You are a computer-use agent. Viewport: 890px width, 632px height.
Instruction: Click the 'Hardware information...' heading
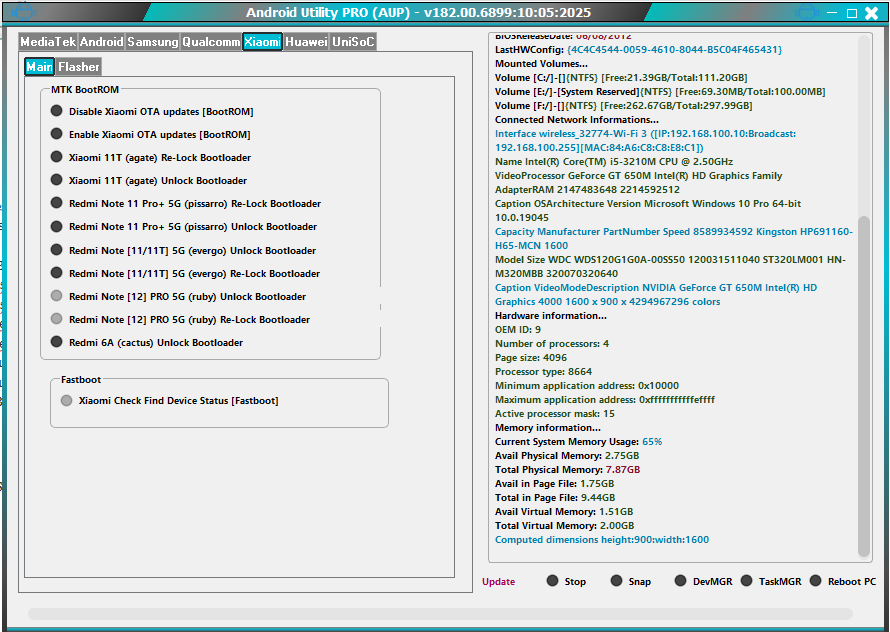(x=551, y=316)
